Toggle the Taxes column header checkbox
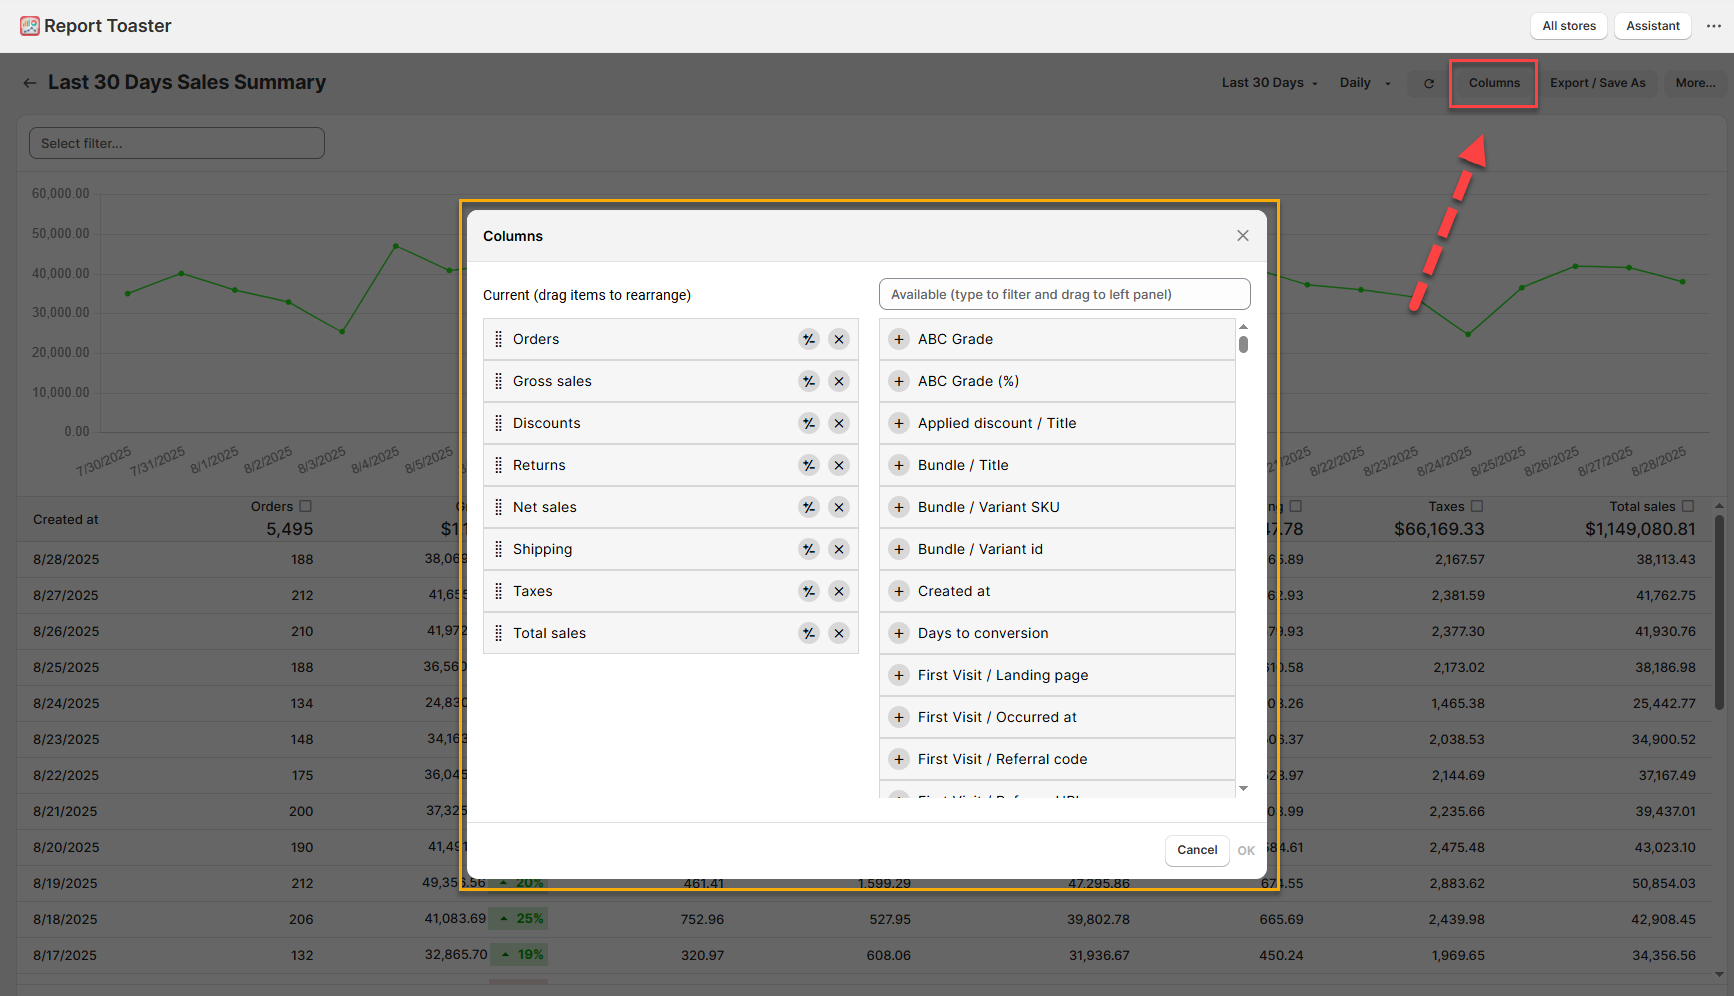 click(1477, 506)
